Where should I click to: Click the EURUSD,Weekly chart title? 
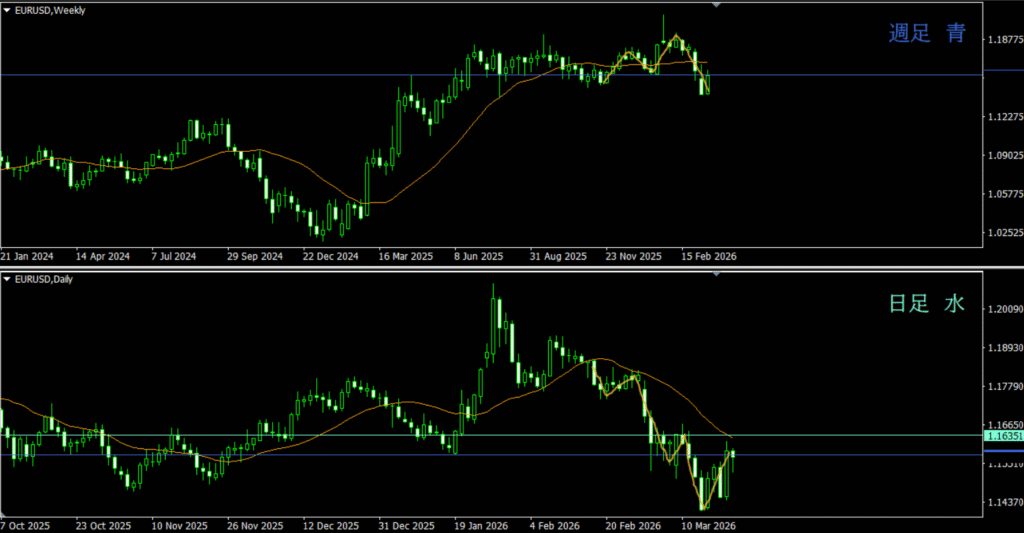coord(50,10)
